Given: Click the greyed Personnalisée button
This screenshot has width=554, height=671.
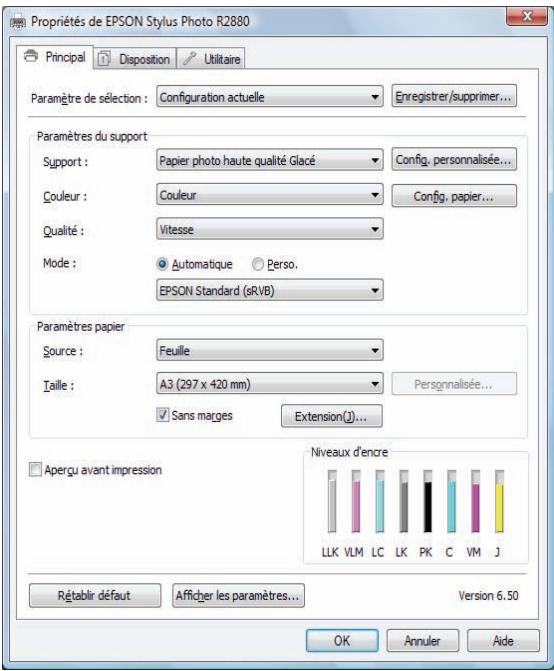Looking at the screenshot, I should pos(454,384).
